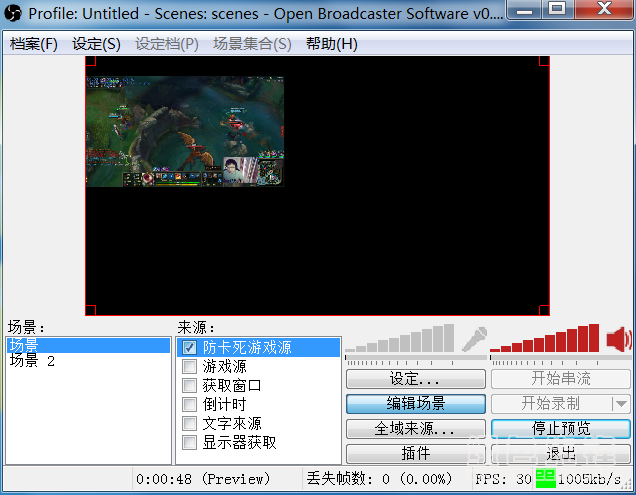
Task: Toggle the 编辑场景 button
Action: pos(416,404)
